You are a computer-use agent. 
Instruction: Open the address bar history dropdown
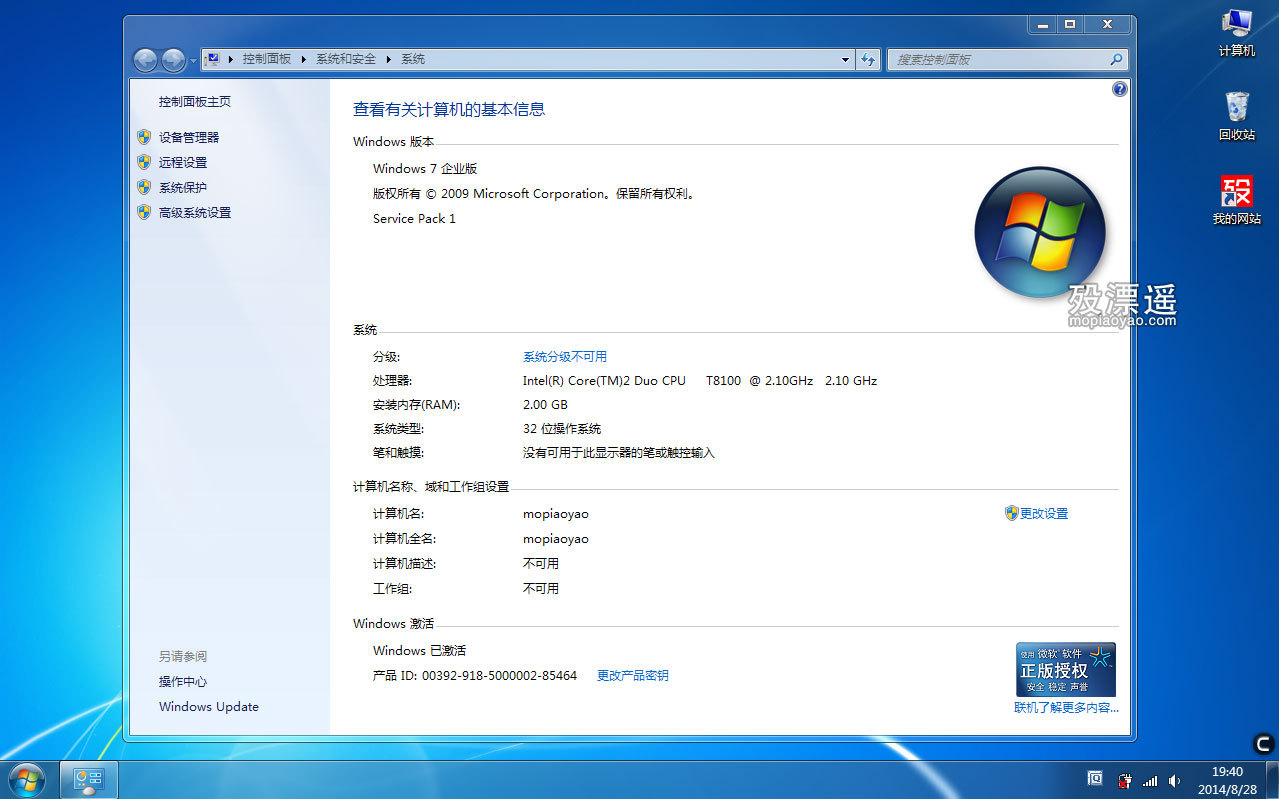click(x=845, y=59)
